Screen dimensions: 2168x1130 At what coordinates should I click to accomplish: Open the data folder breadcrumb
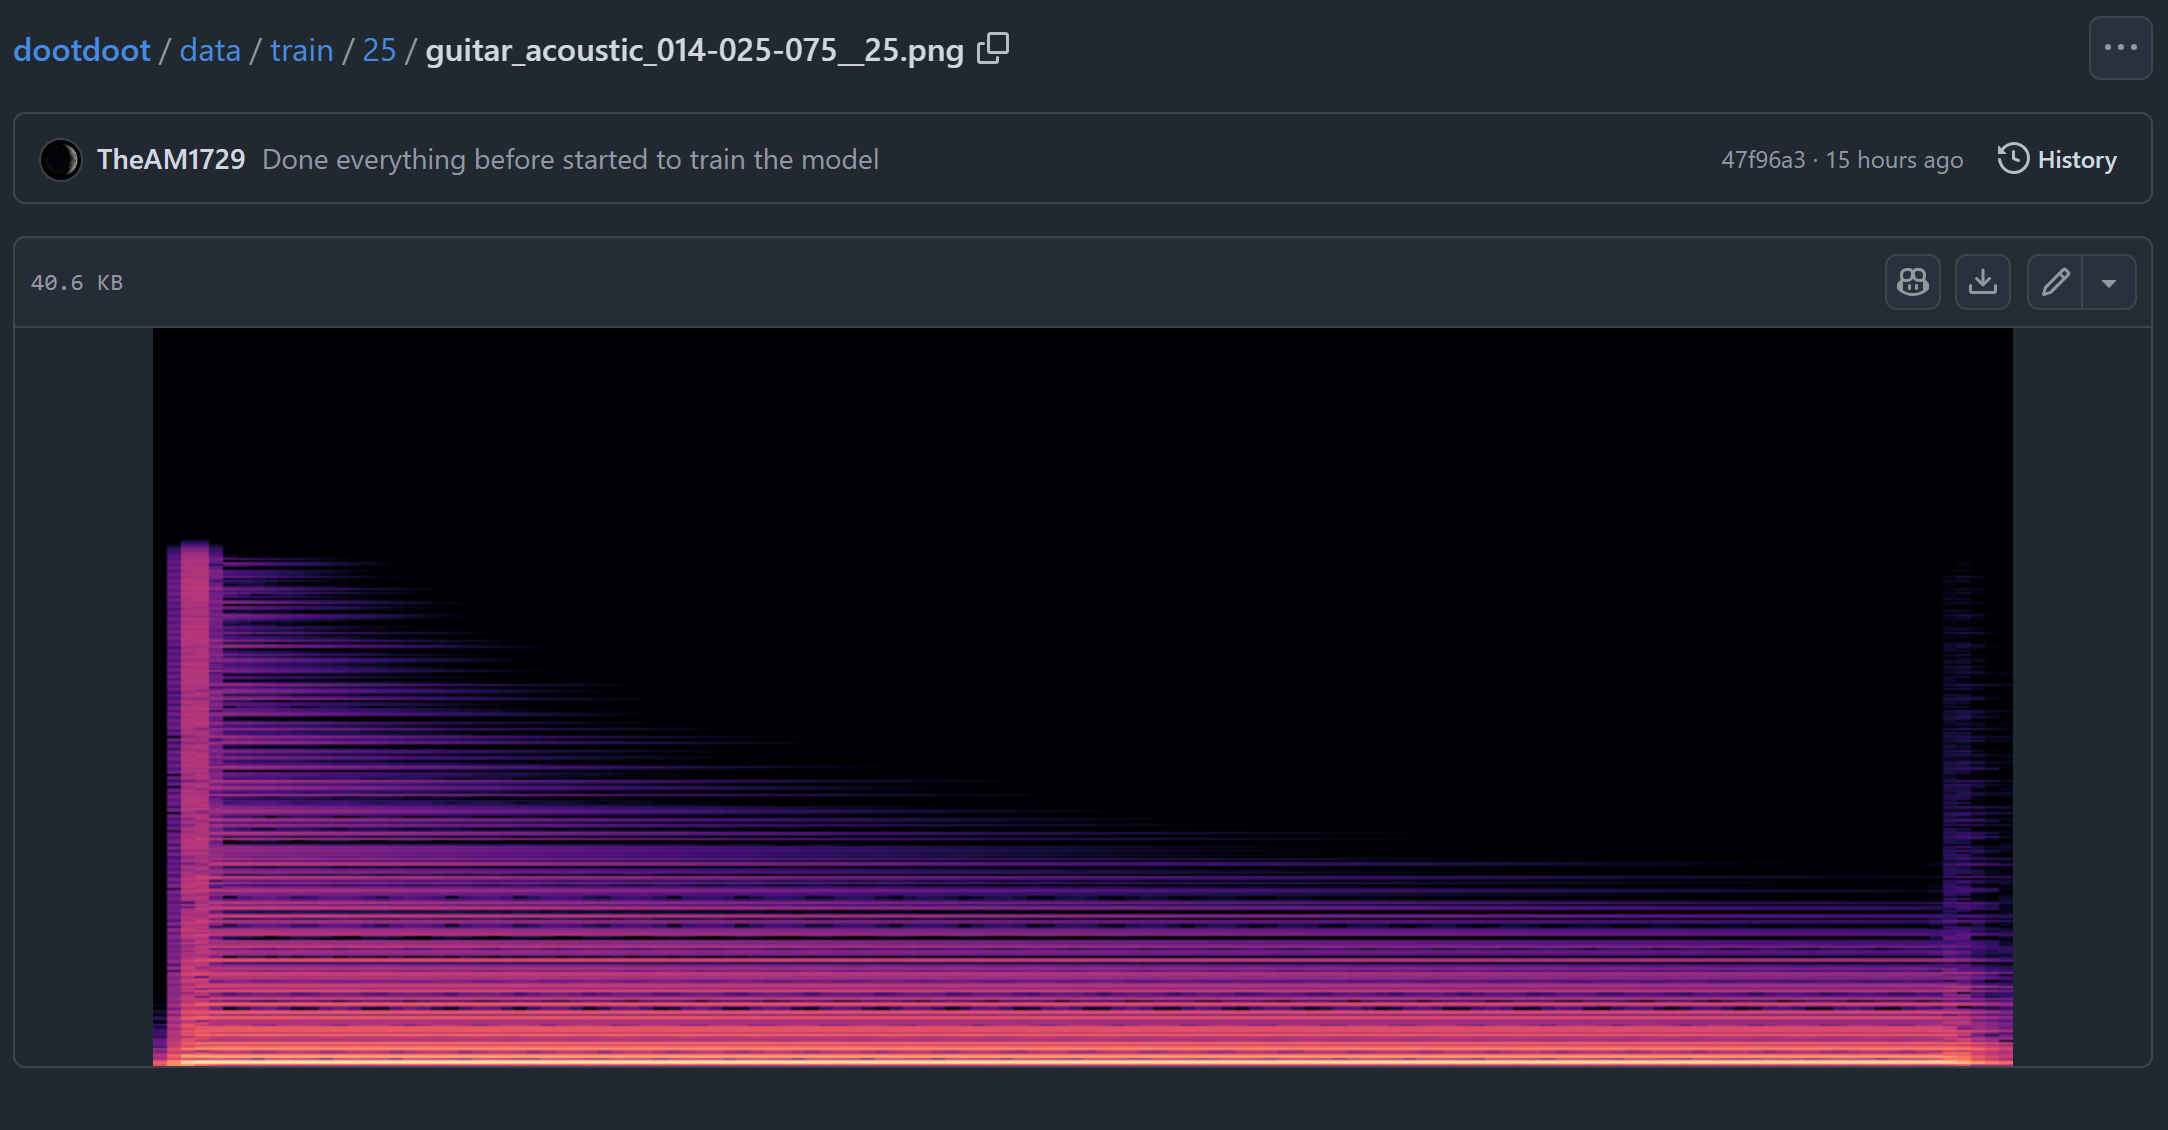[210, 50]
